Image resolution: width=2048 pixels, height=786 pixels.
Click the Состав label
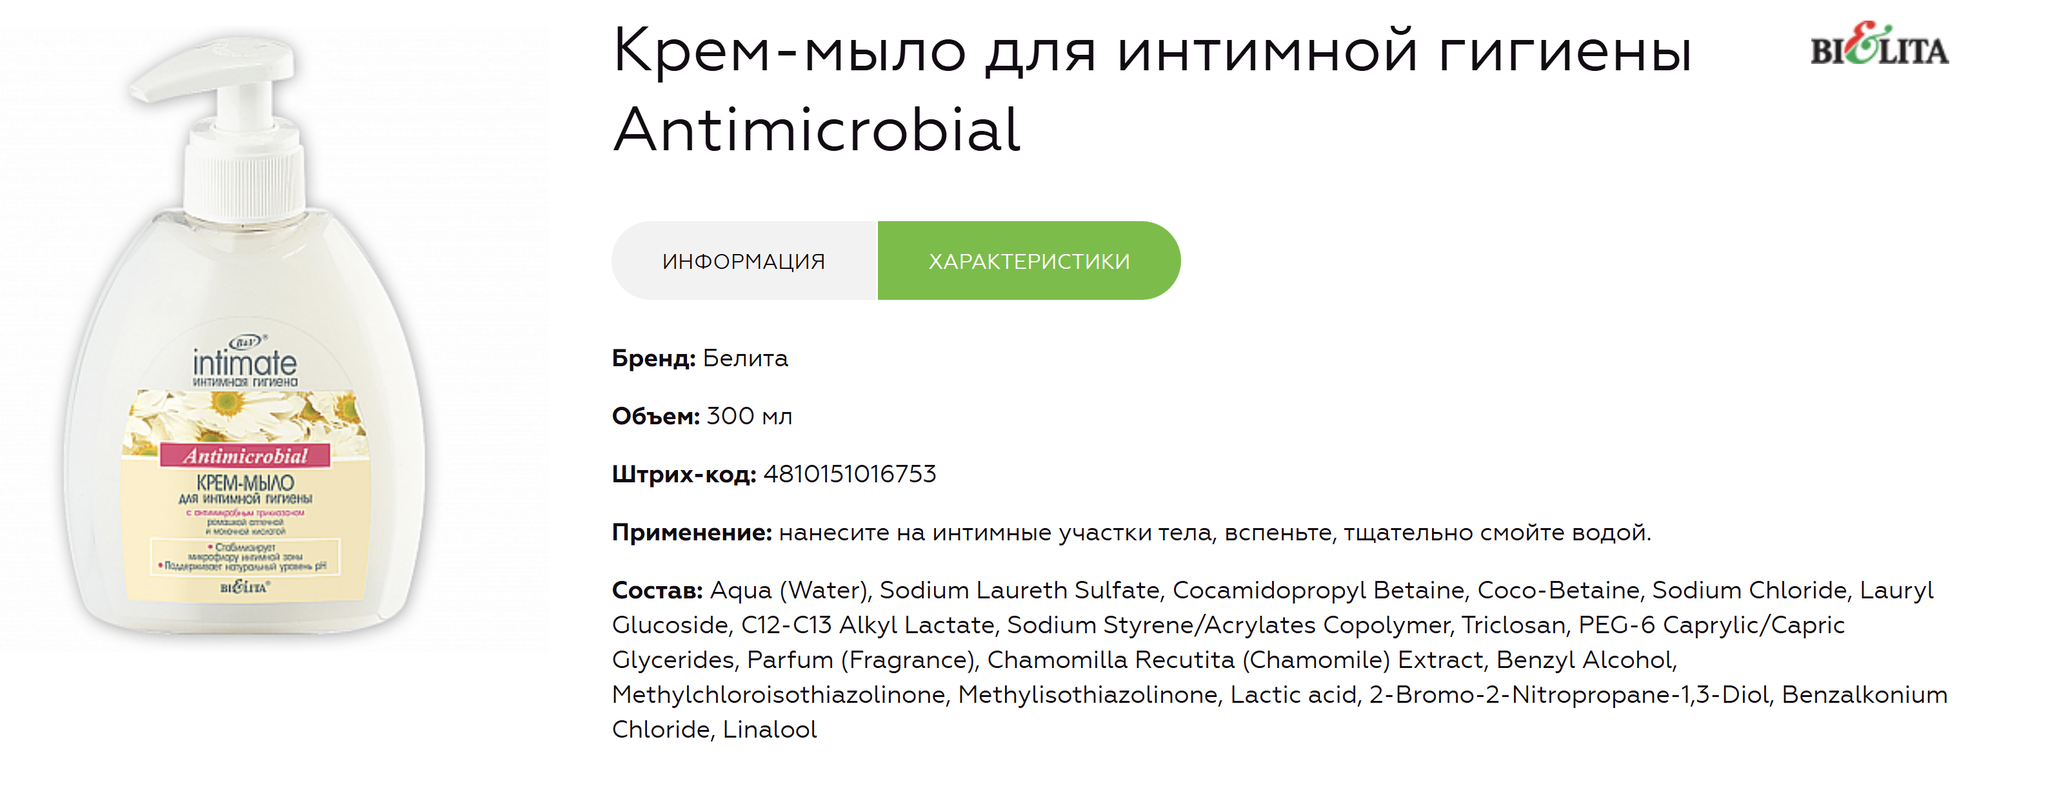click(658, 590)
